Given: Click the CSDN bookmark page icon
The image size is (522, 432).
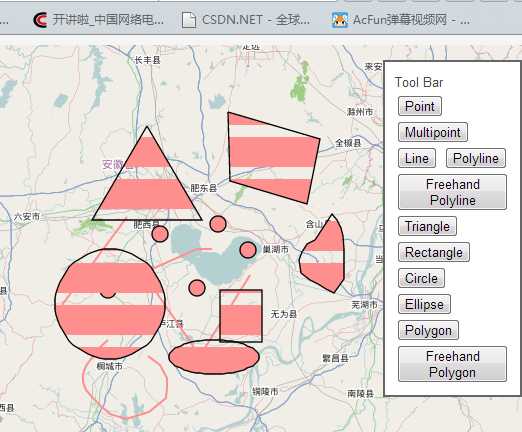Looking at the screenshot, I should (x=189, y=20).
